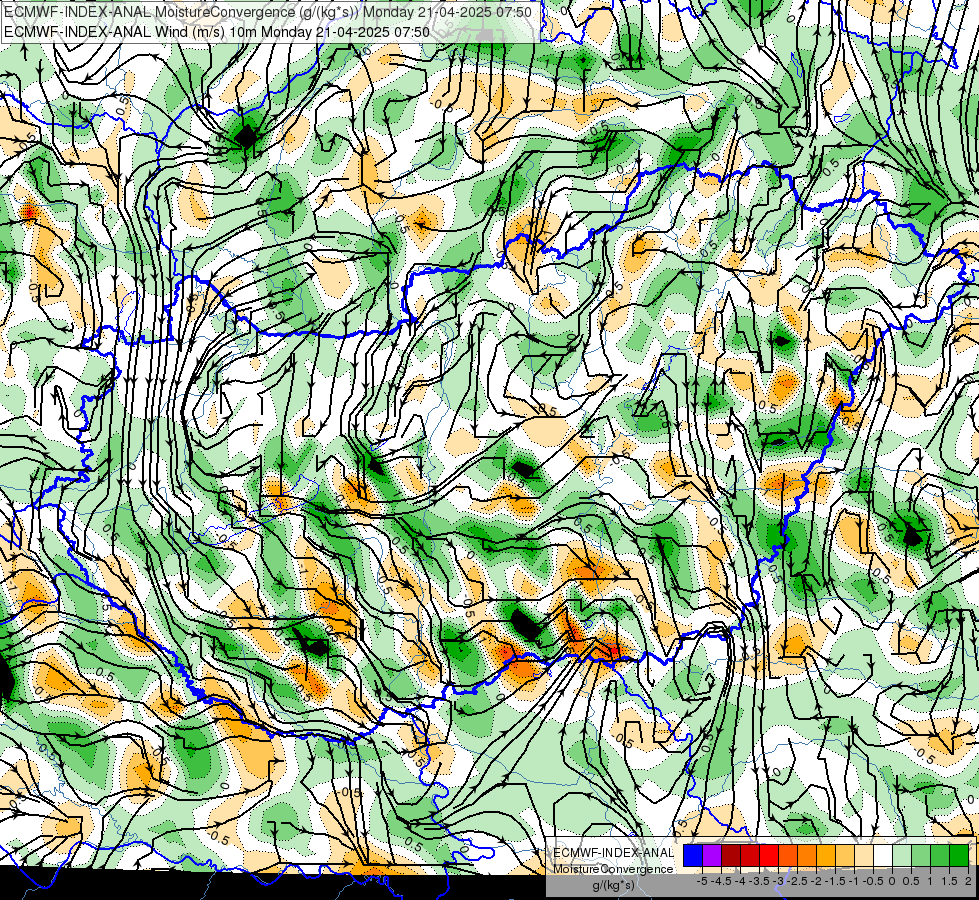This screenshot has height=900, width=979.
Task: Click the -2.5 tick label in legend
Action: (x=797, y=881)
